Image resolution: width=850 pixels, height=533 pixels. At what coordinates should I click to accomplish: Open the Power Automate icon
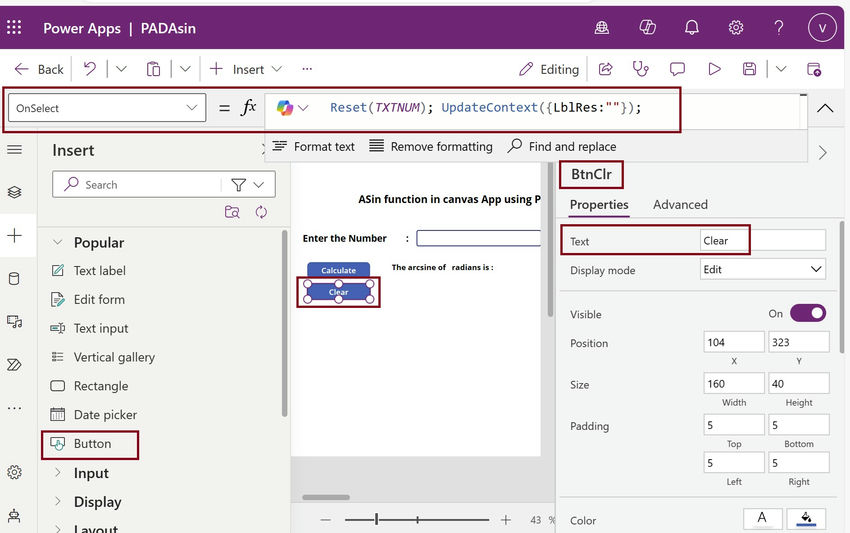tap(15, 364)
